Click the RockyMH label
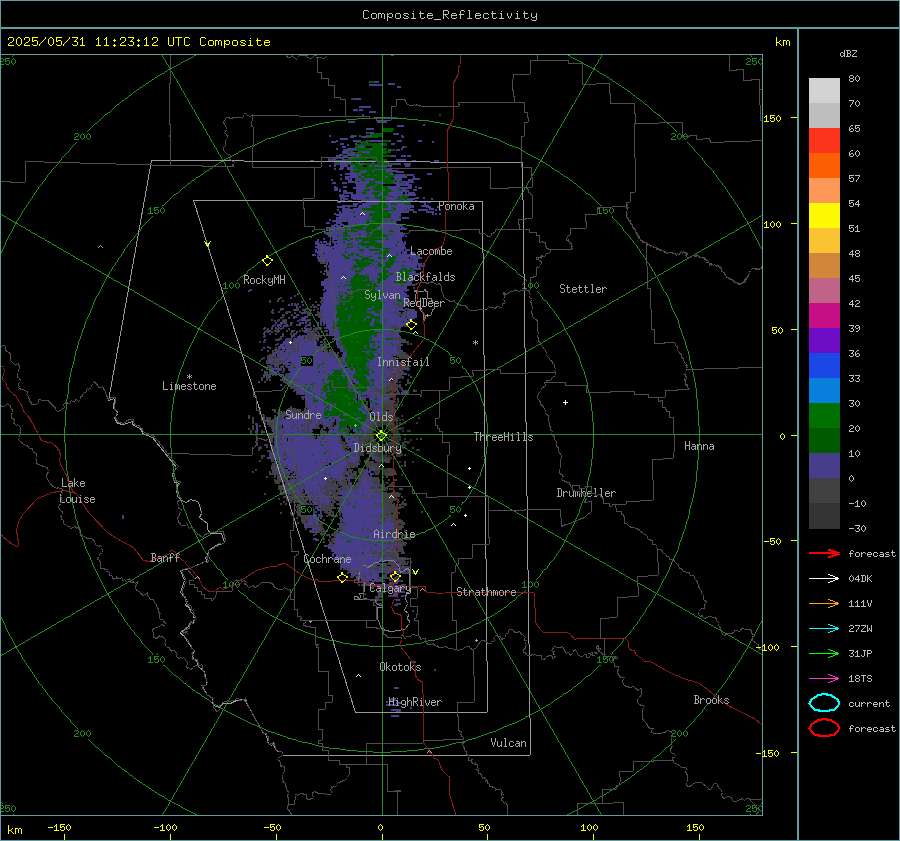The height and width of the screenshot is (841, 900). coord(264,280)
